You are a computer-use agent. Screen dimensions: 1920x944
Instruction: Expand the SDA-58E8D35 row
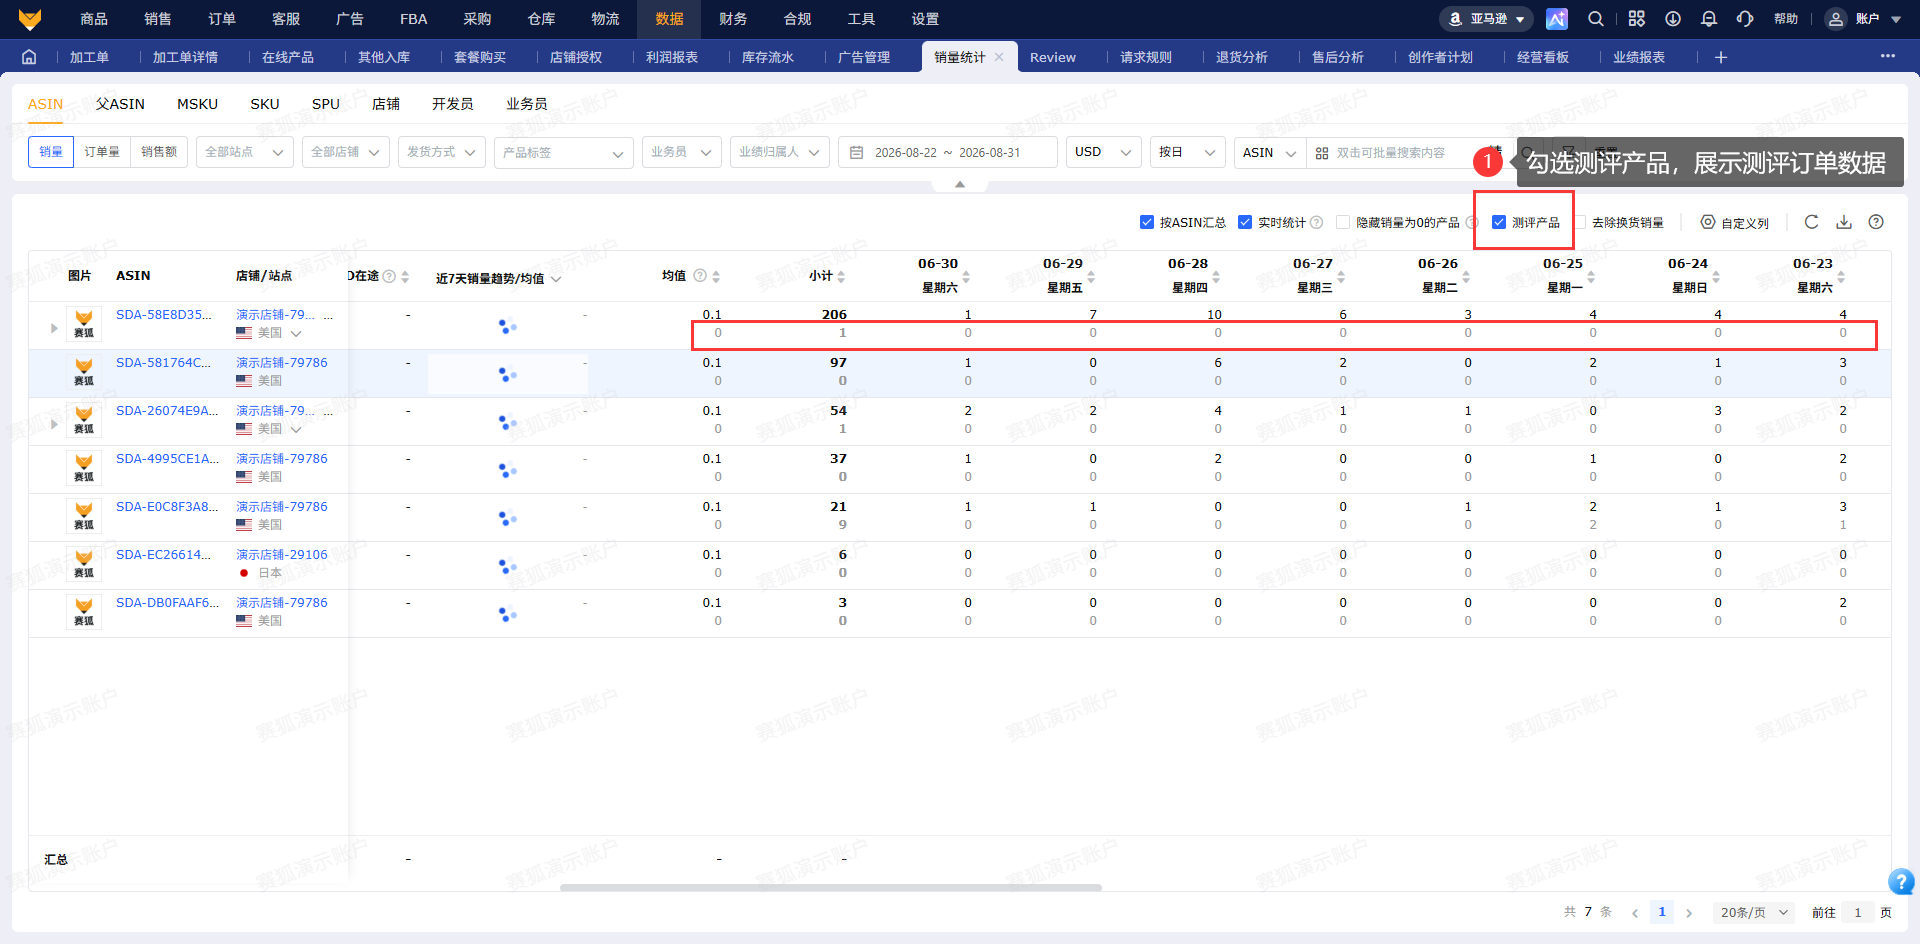[x=54, y=327]
